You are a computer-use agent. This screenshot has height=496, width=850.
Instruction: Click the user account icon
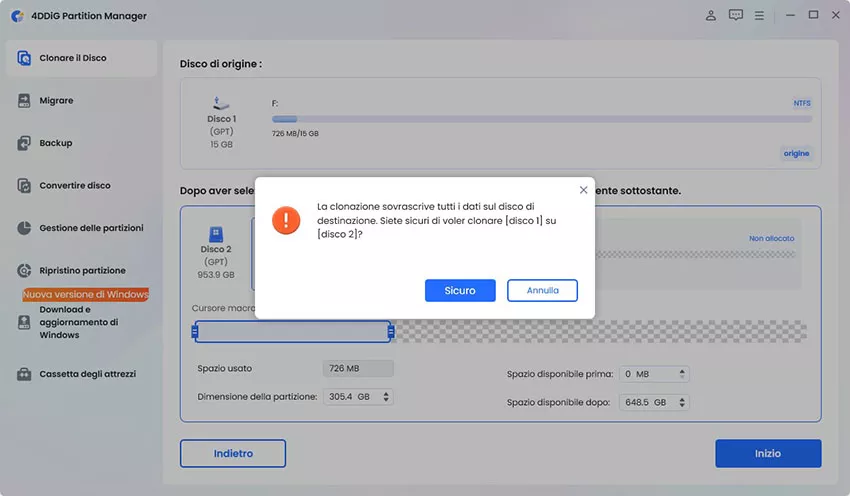[711, 16]
